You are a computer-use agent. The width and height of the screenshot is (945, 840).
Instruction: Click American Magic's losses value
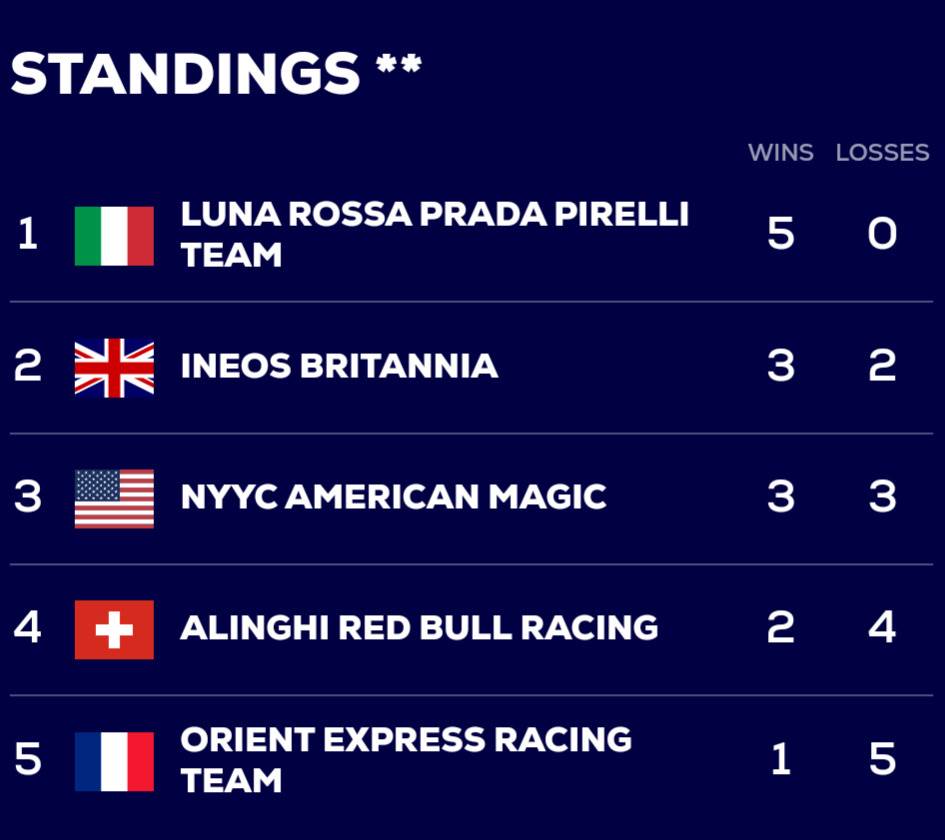882,497
